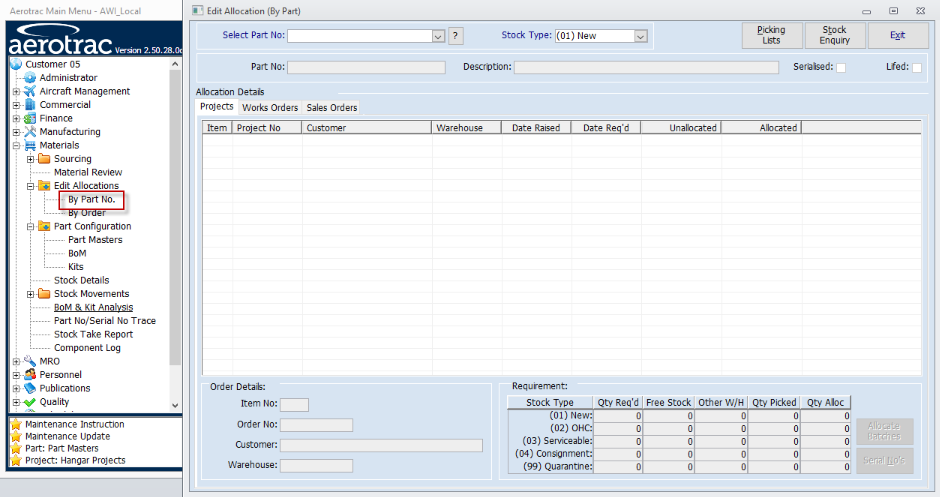Toggle the Serialised checkbox
This screenshot has height=497, width=940.
pos(841,68)
